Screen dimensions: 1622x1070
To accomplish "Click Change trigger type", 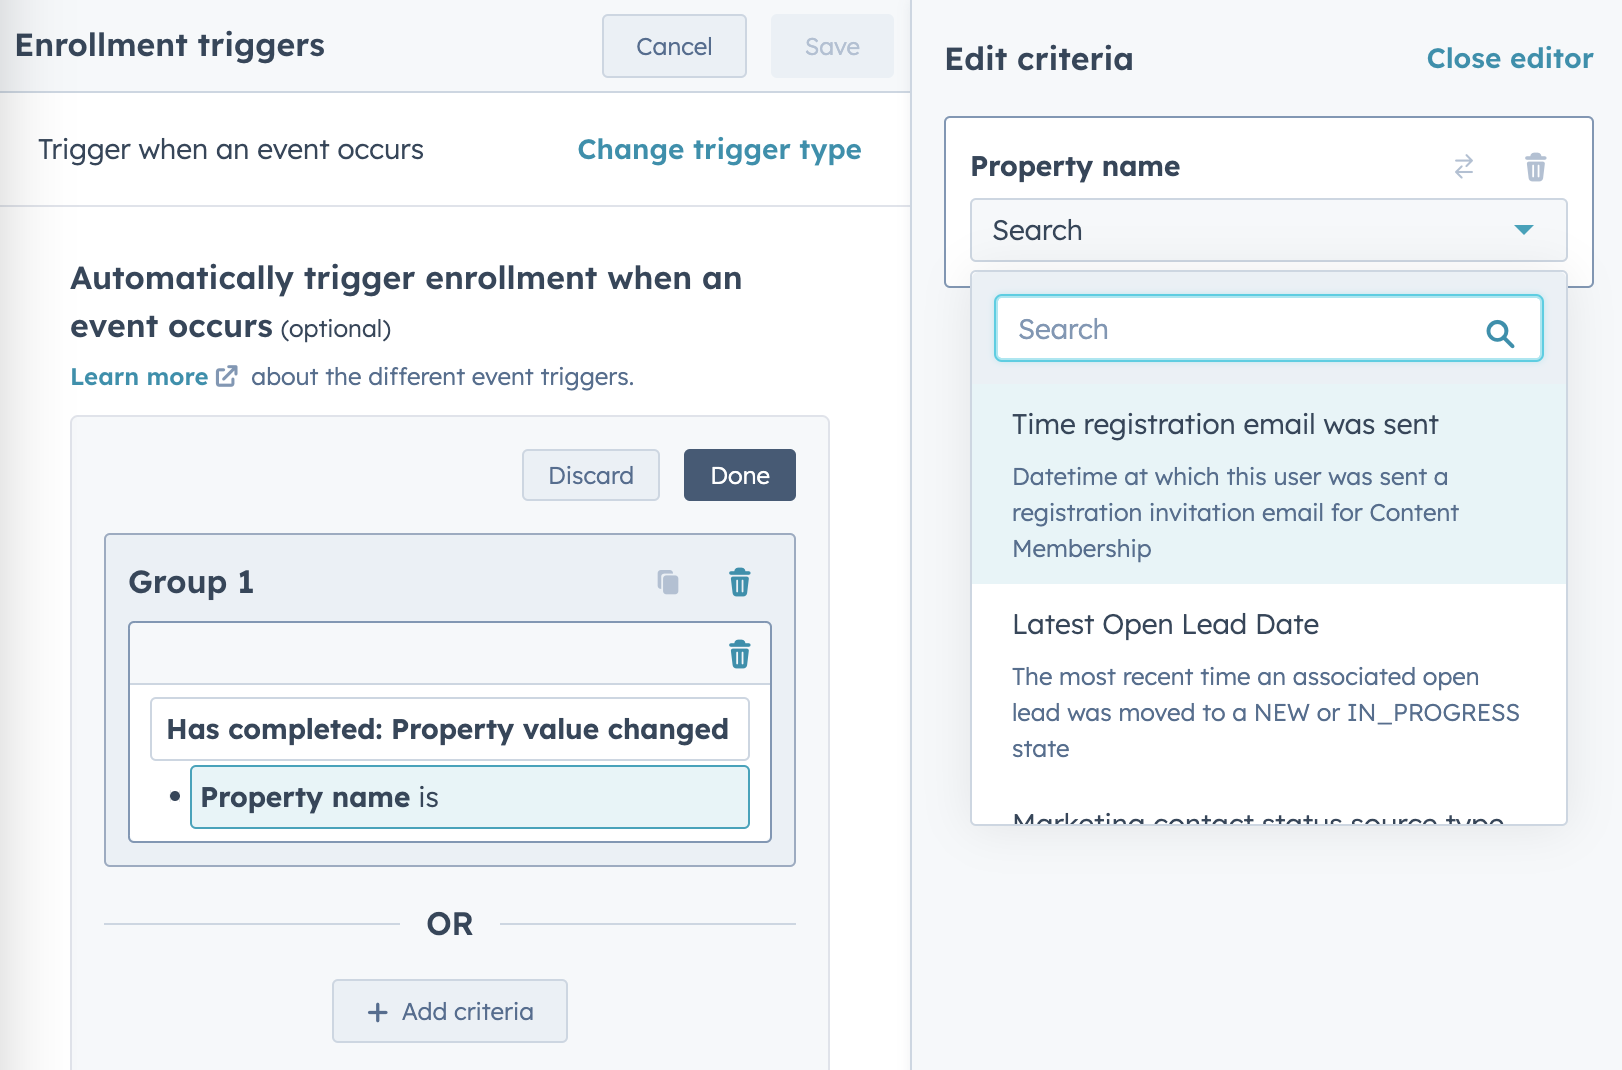I will (719, 149).
